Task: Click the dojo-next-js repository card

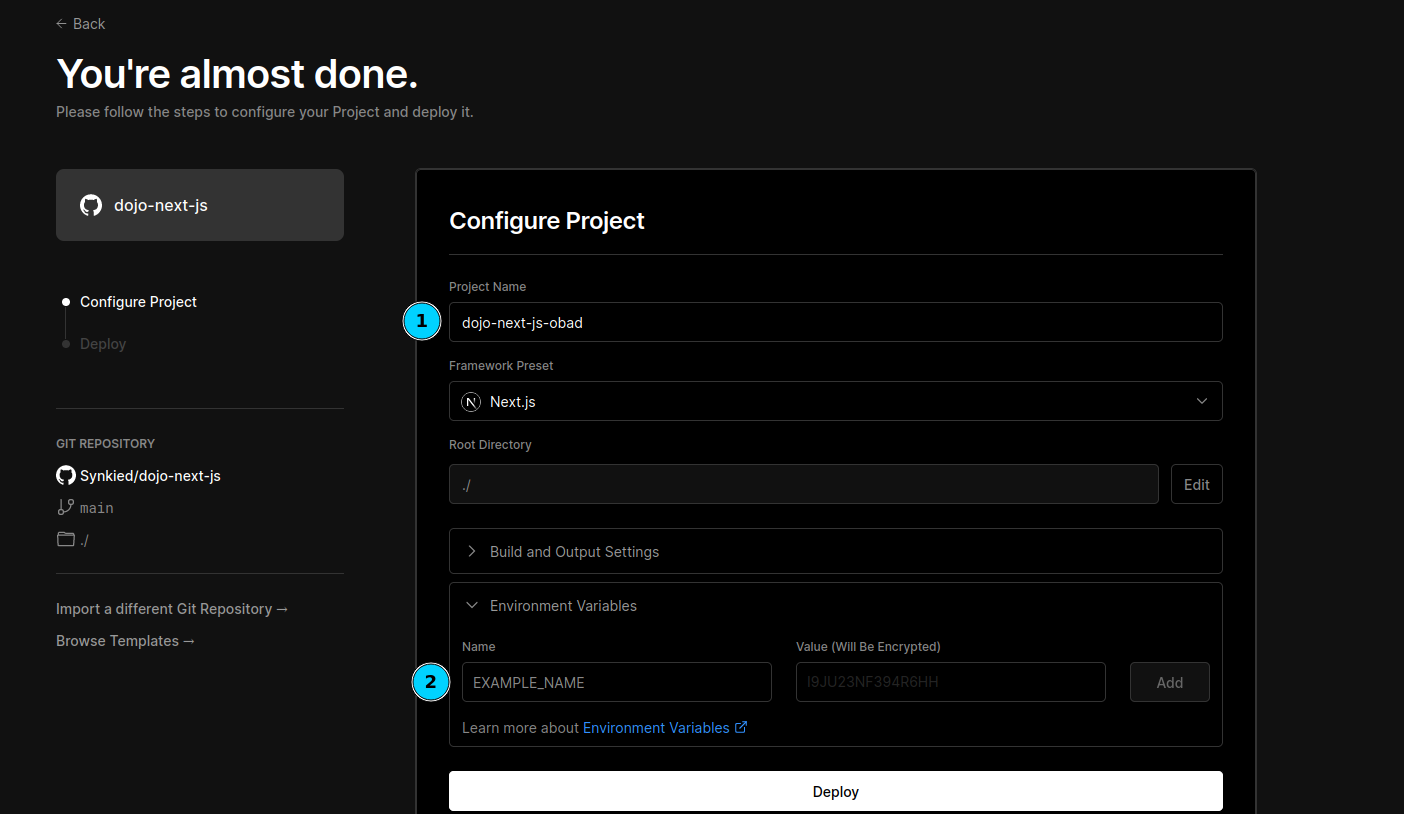Action: pos(200,205)
